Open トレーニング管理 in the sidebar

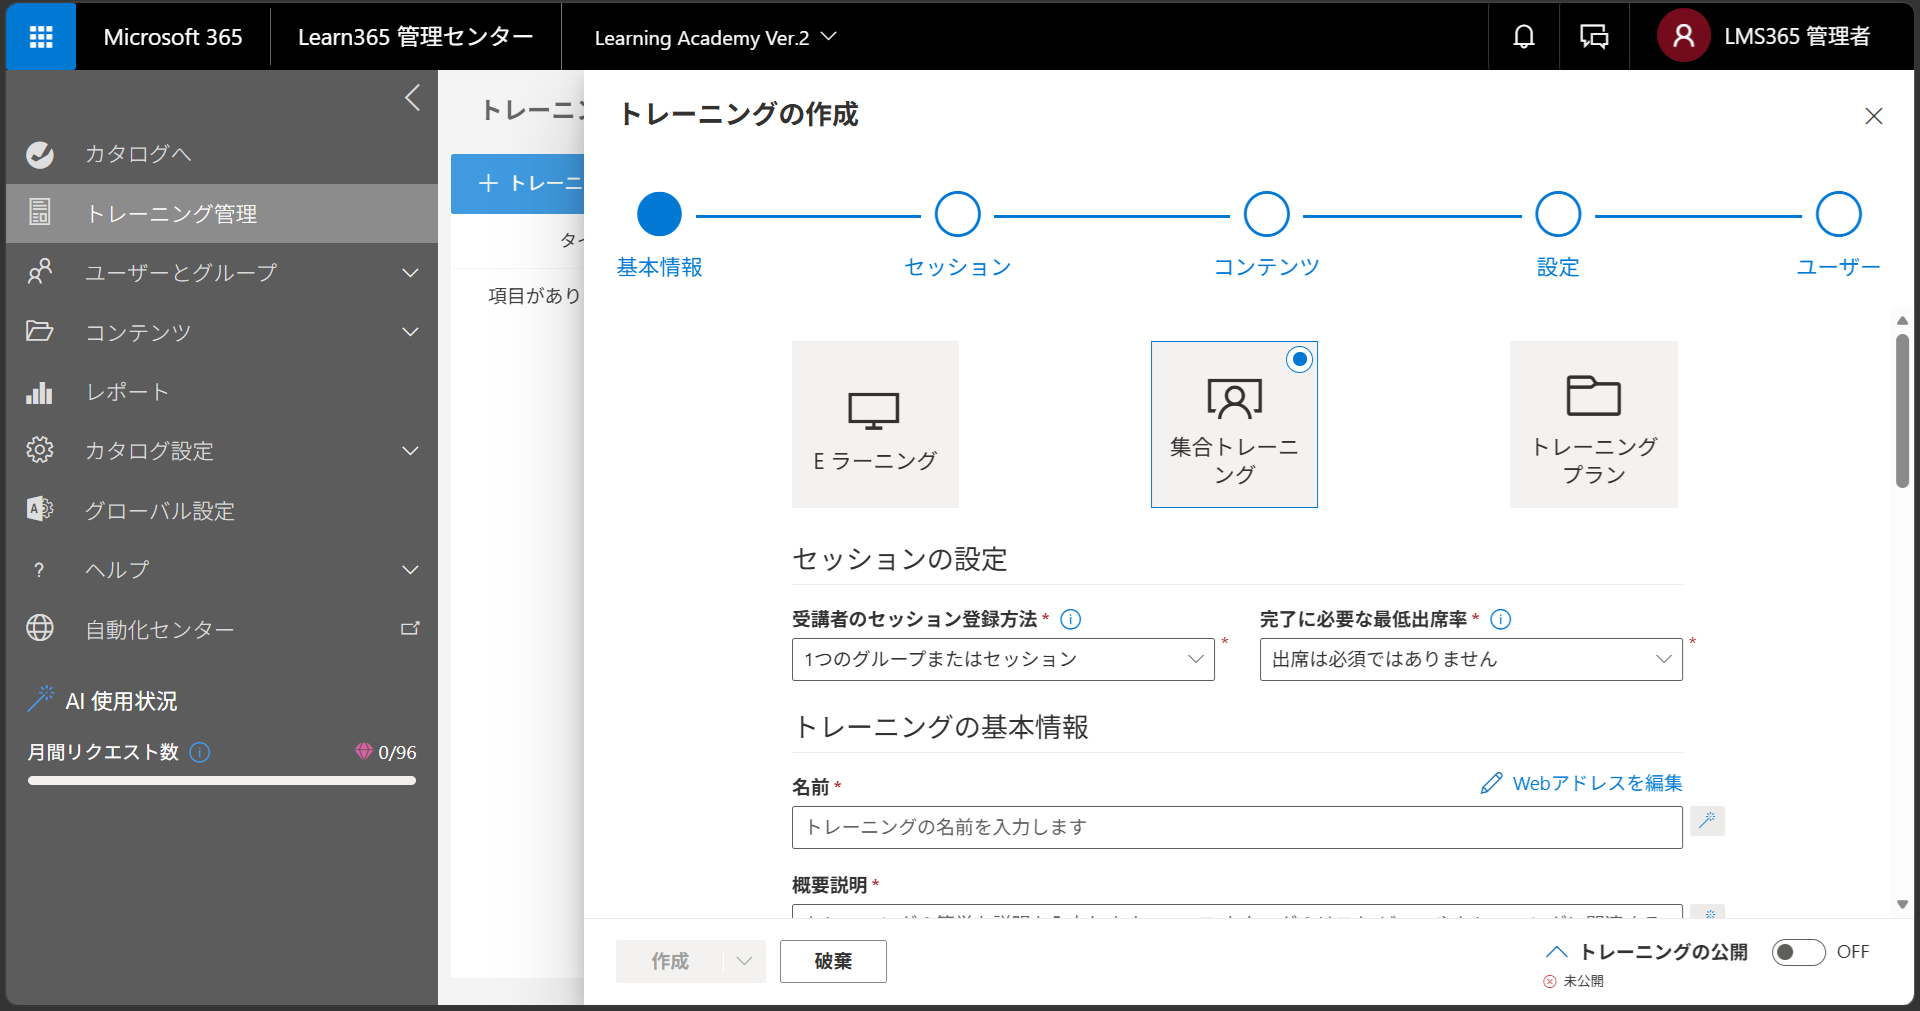coord(222,213)
